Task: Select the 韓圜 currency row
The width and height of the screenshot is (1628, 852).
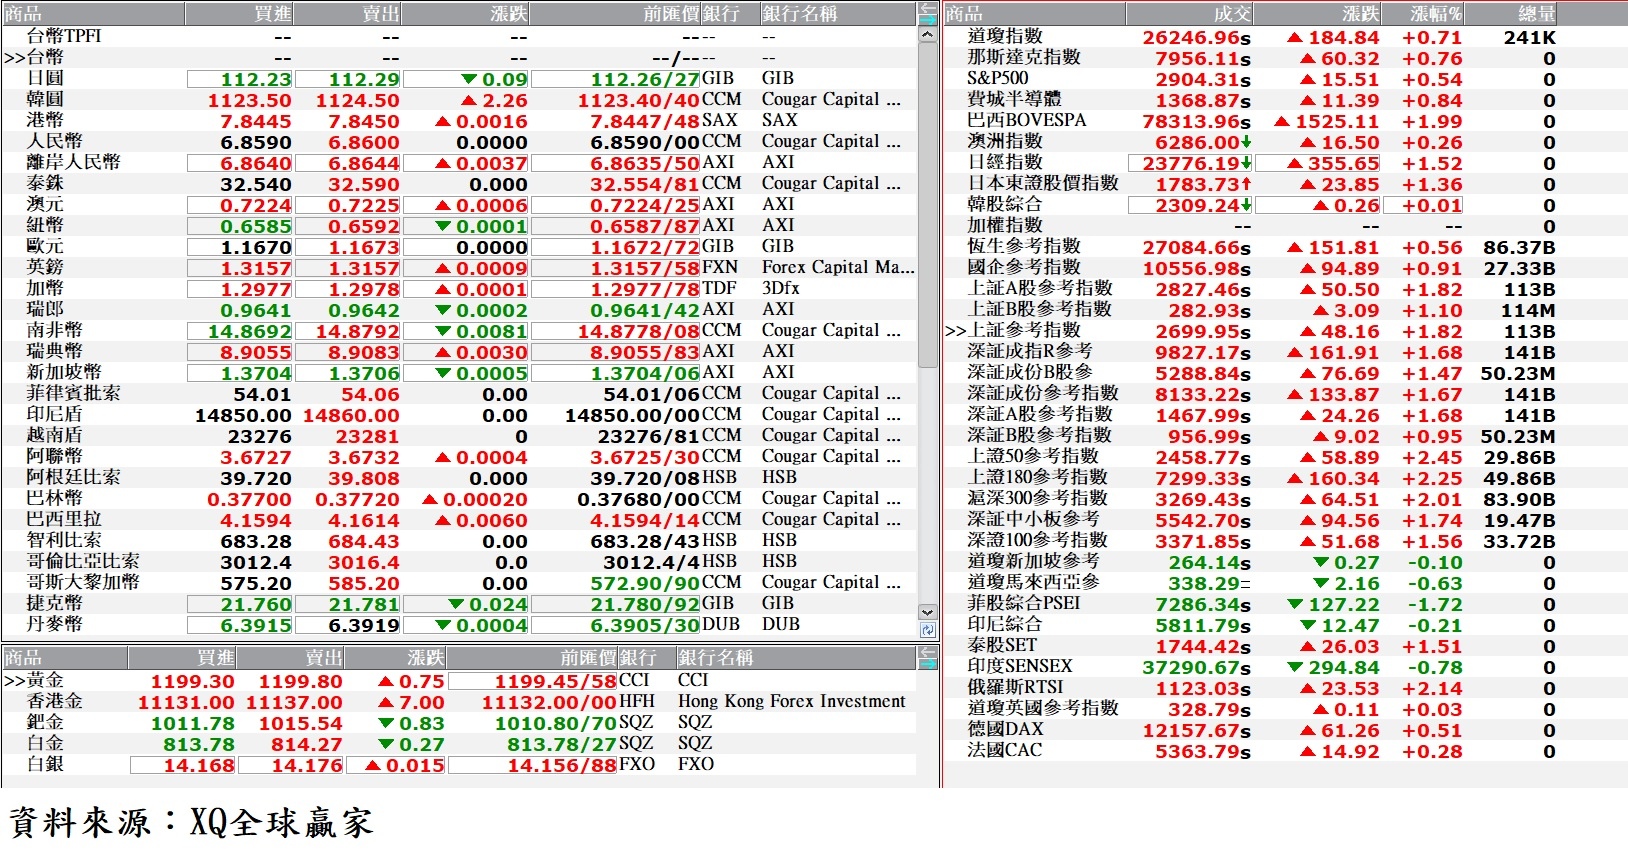Action: click(x=459, y=99)
